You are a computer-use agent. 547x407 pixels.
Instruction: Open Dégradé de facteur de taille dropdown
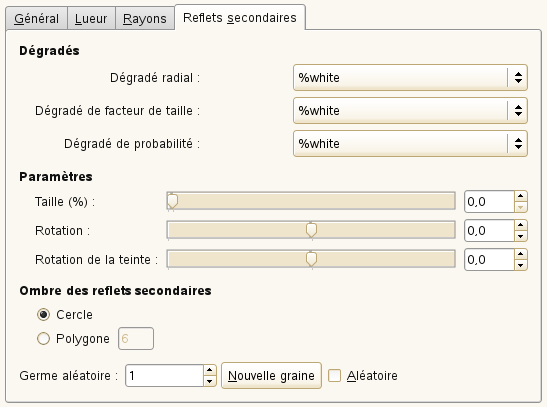pyautogui.click(x=410, y=111)
